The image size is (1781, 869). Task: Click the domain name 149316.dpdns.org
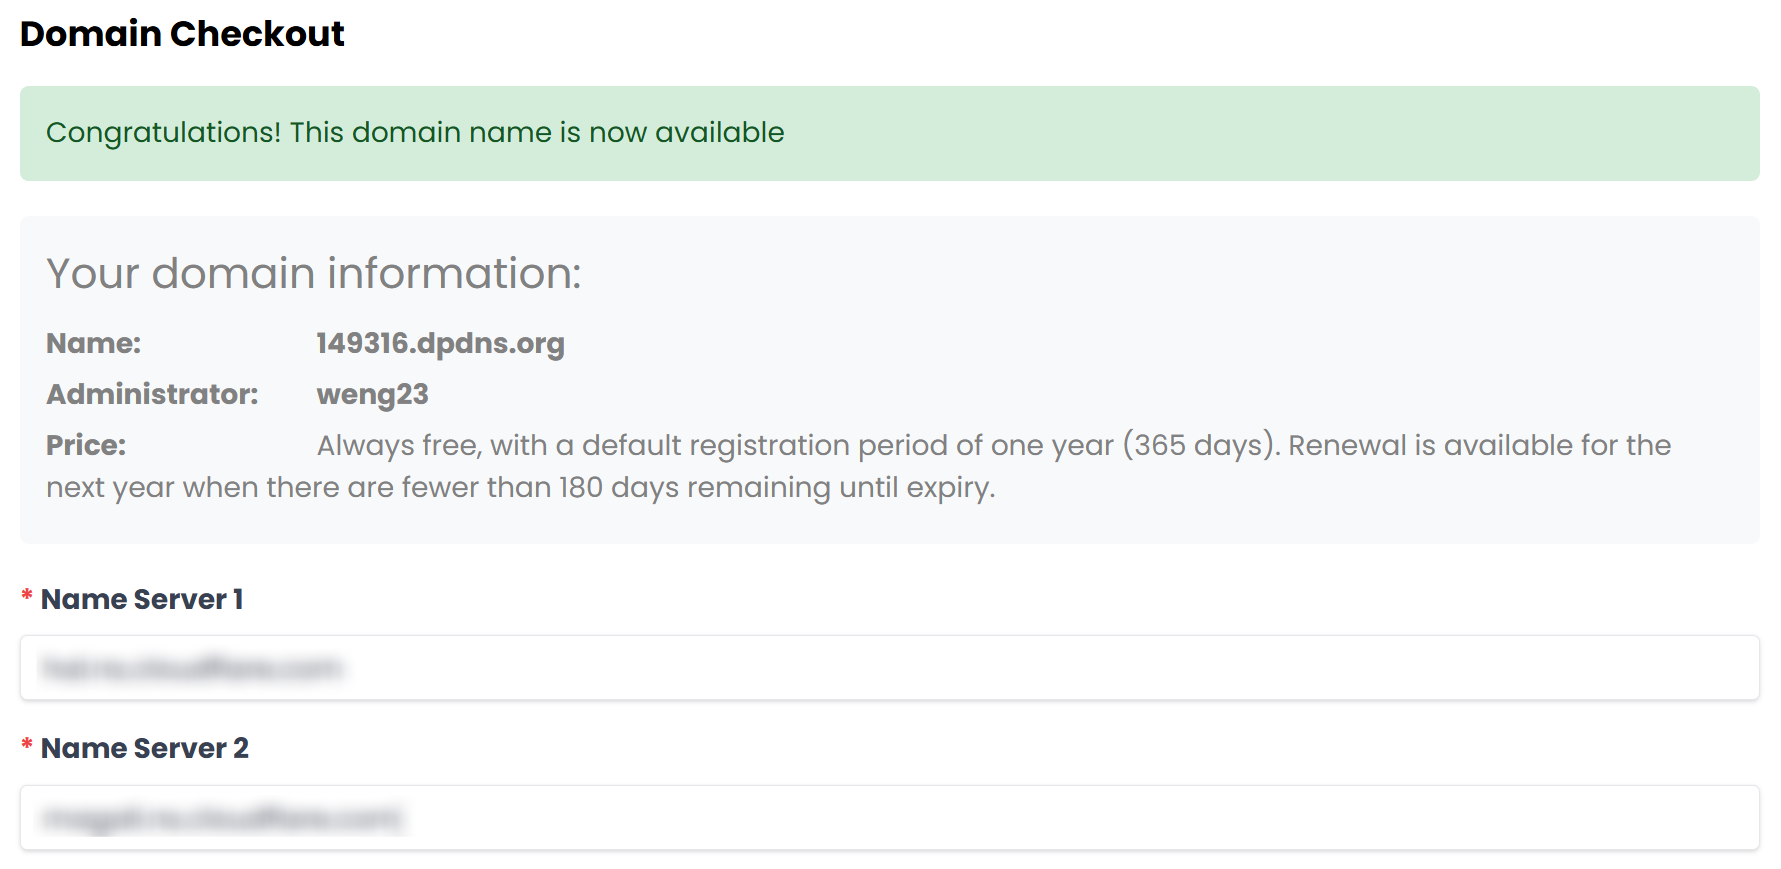(440, 343)
